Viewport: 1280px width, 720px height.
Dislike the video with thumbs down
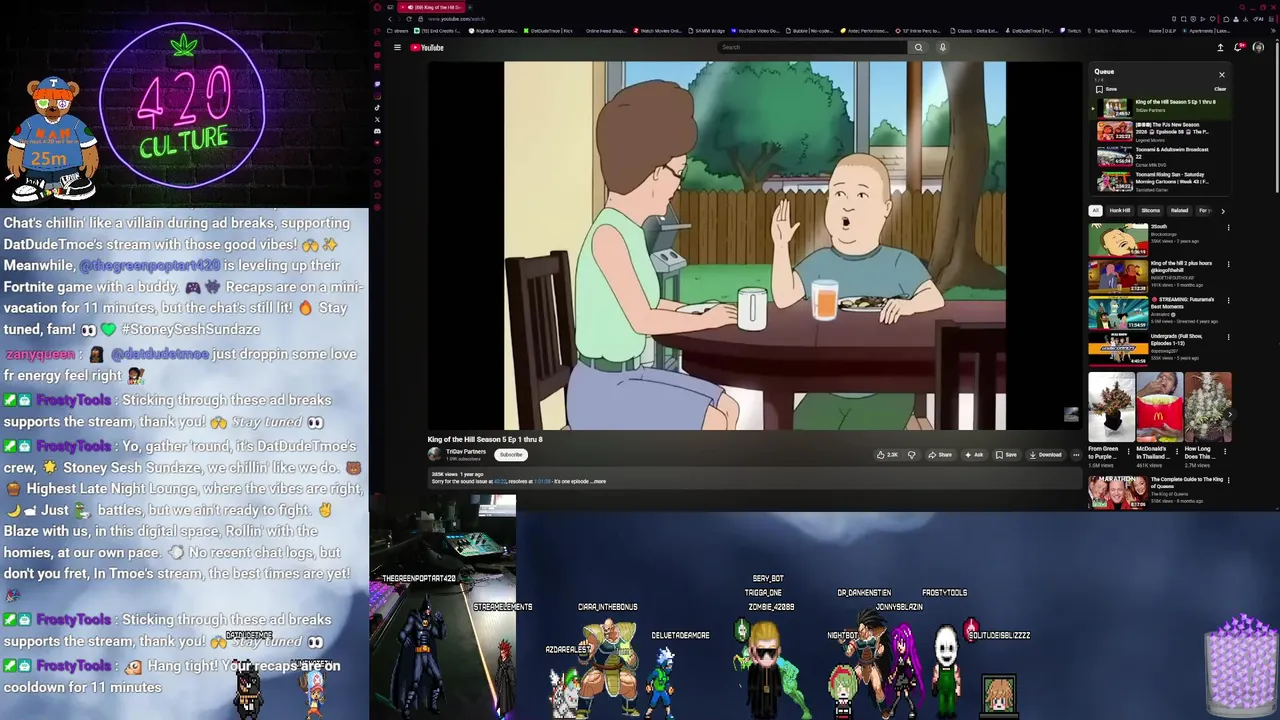(x=911, y=455)
